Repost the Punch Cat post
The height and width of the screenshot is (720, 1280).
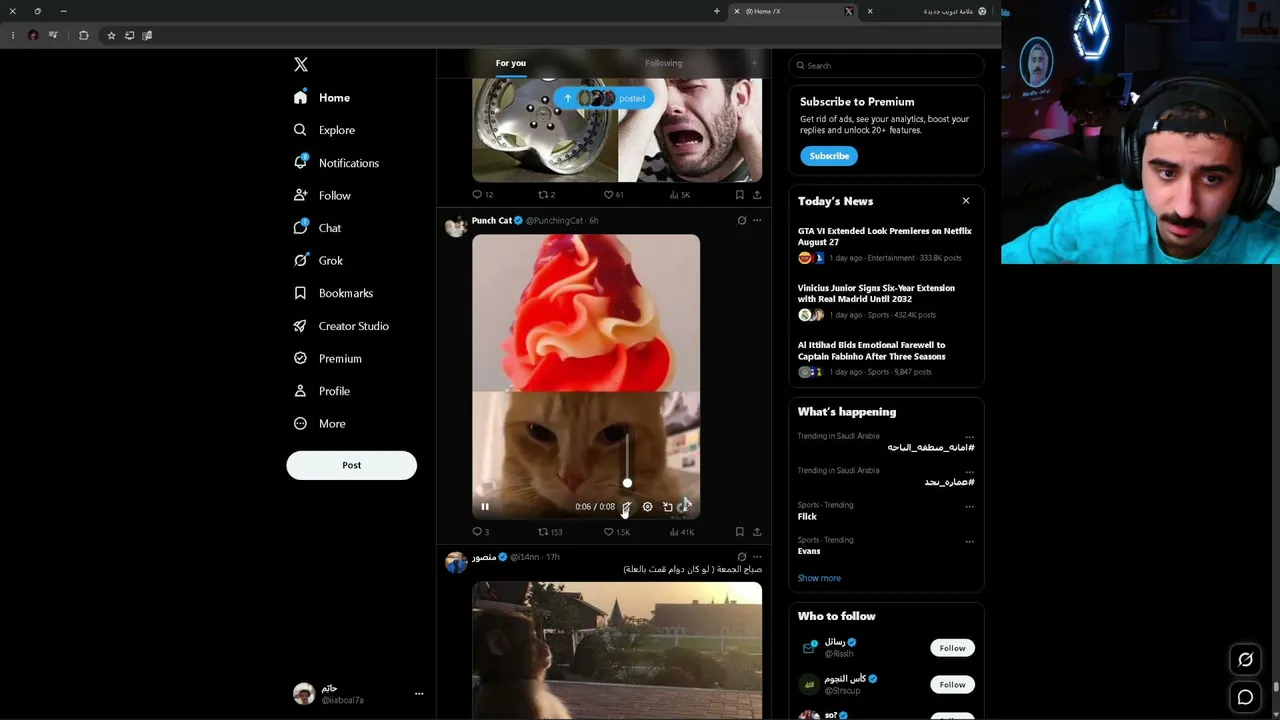550,532
